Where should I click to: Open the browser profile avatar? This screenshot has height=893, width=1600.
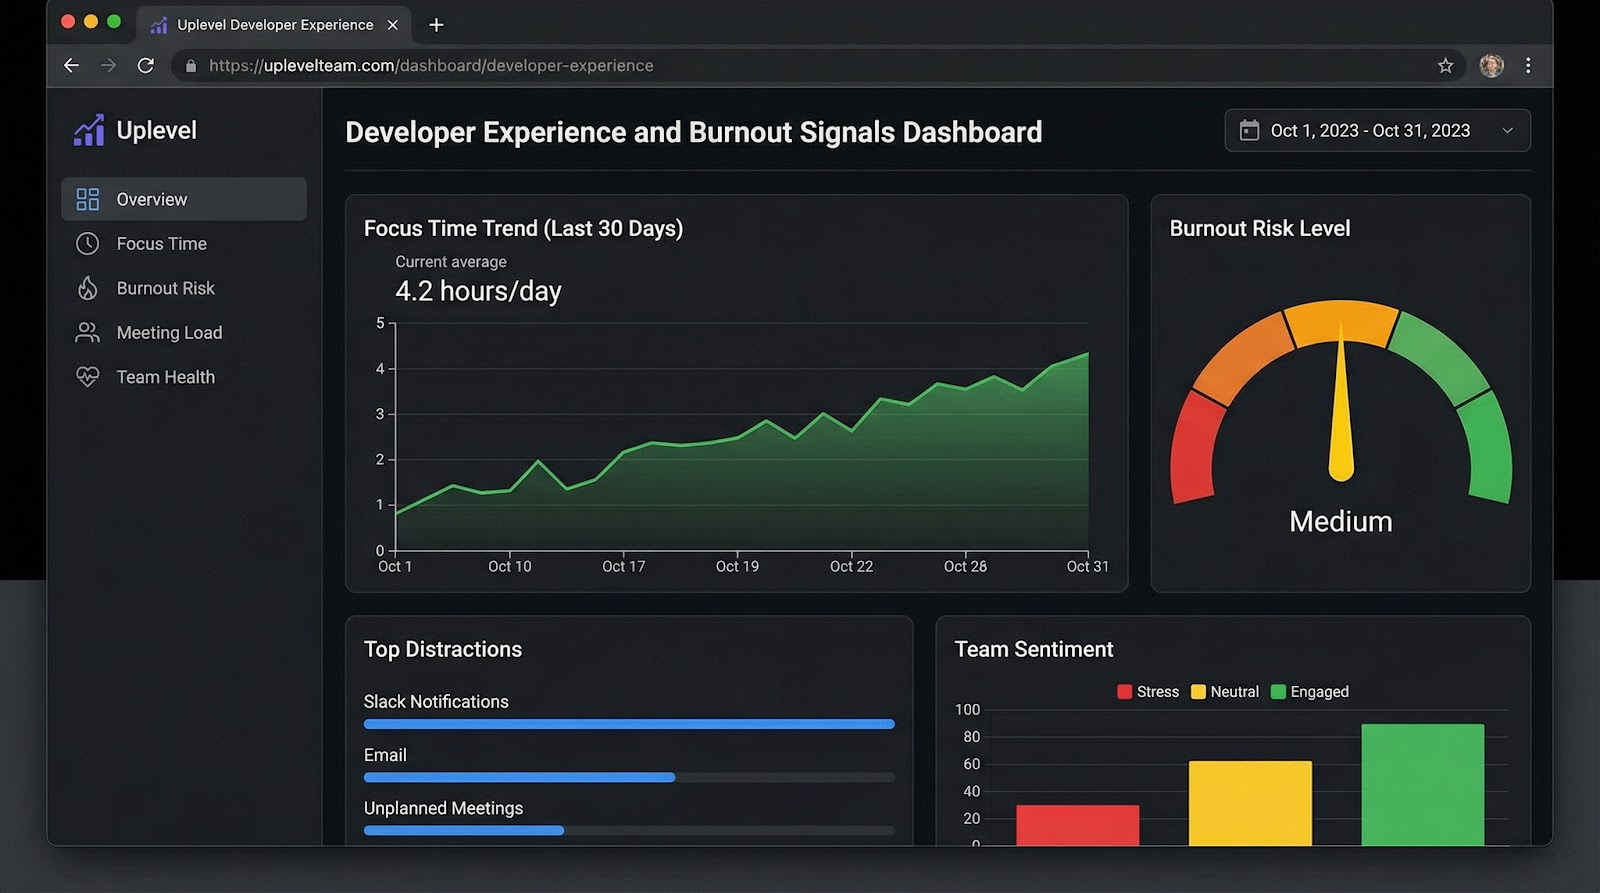pyautogui.click(x=1491, y=65)
